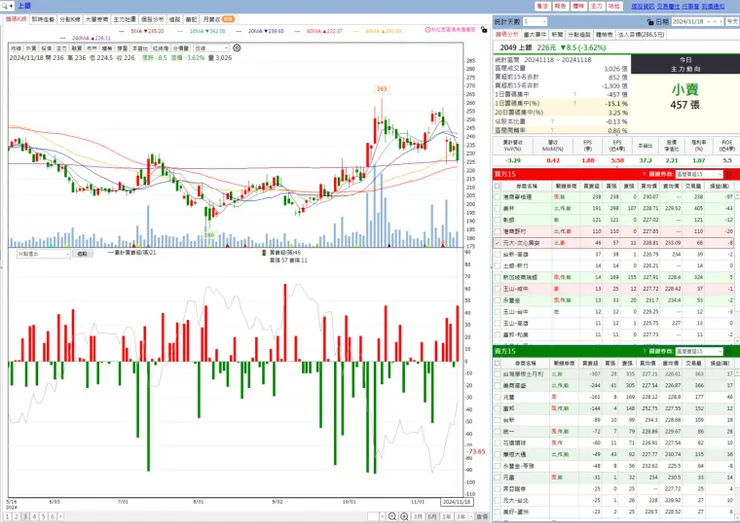The image size is (740, 523).
Task: Toggle the 外資 chart overlay button
Action: click(x=31, y=48)
